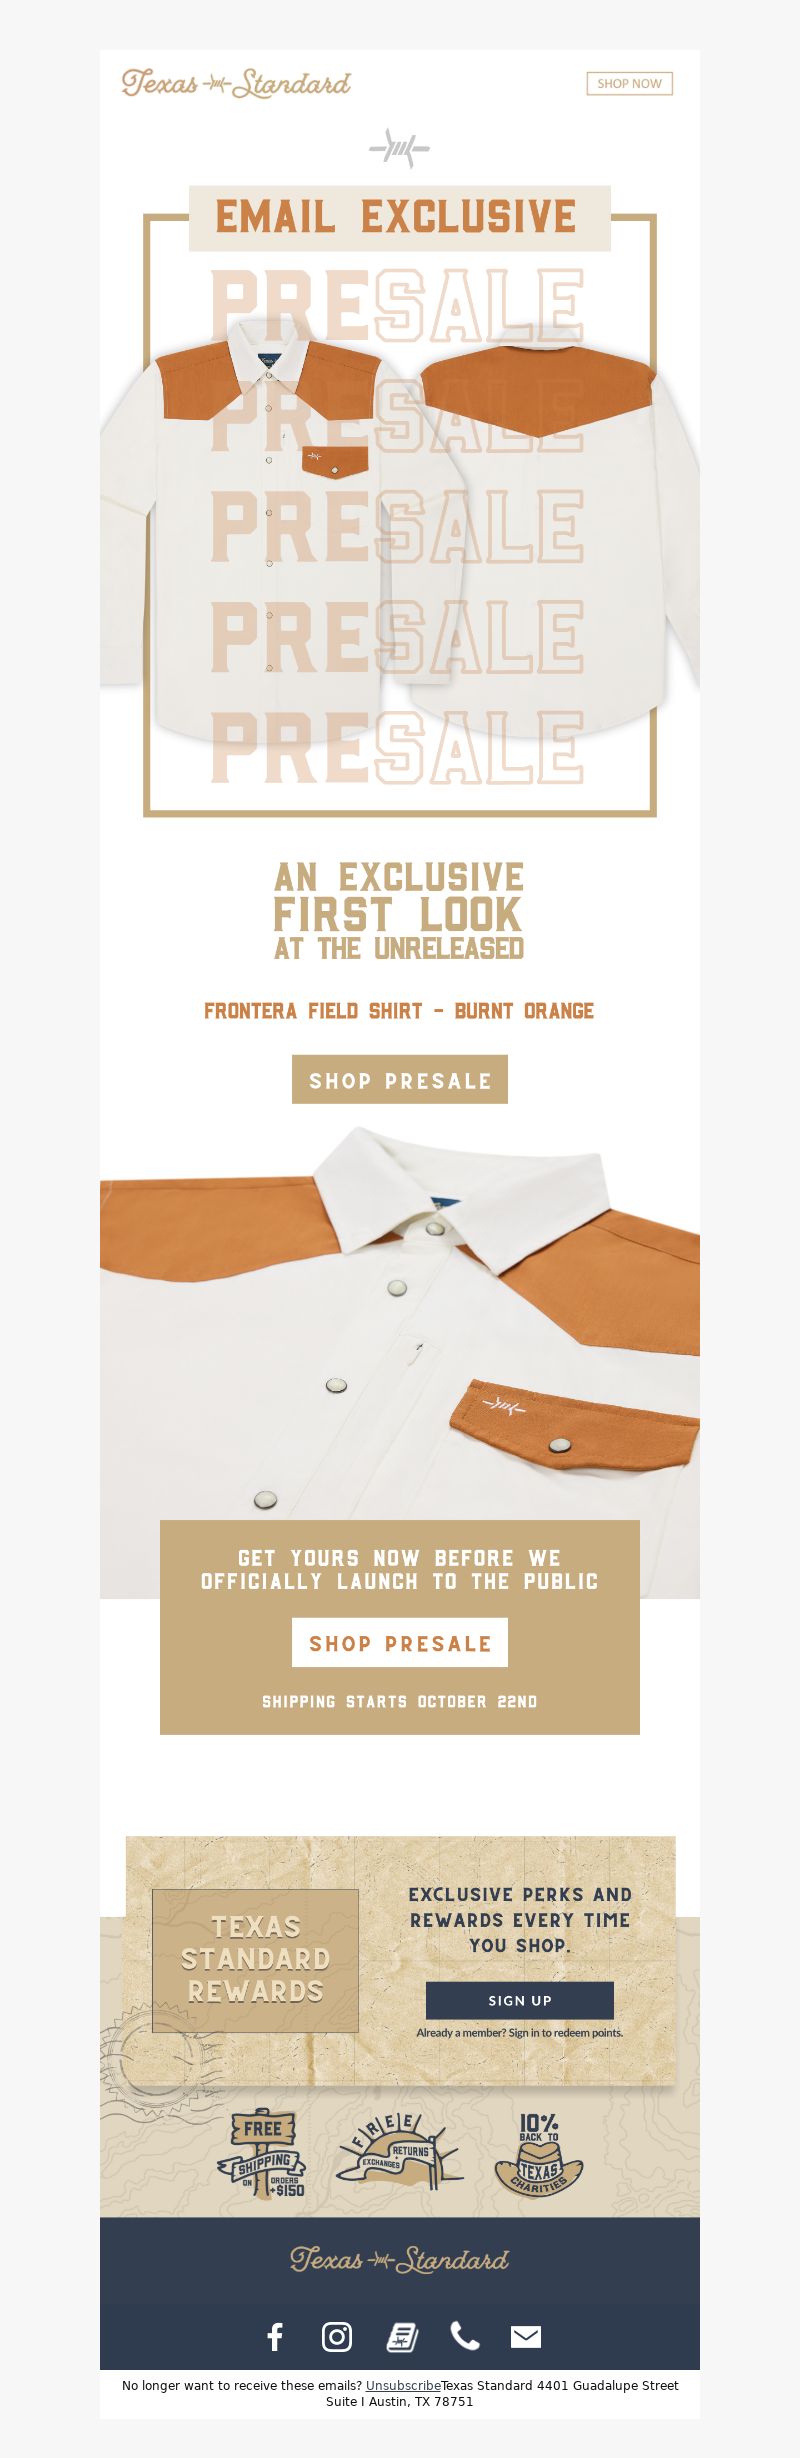Click the phone icon in footer
The height and width of the screenshot is (2458, 800).
coord(465,2336)
